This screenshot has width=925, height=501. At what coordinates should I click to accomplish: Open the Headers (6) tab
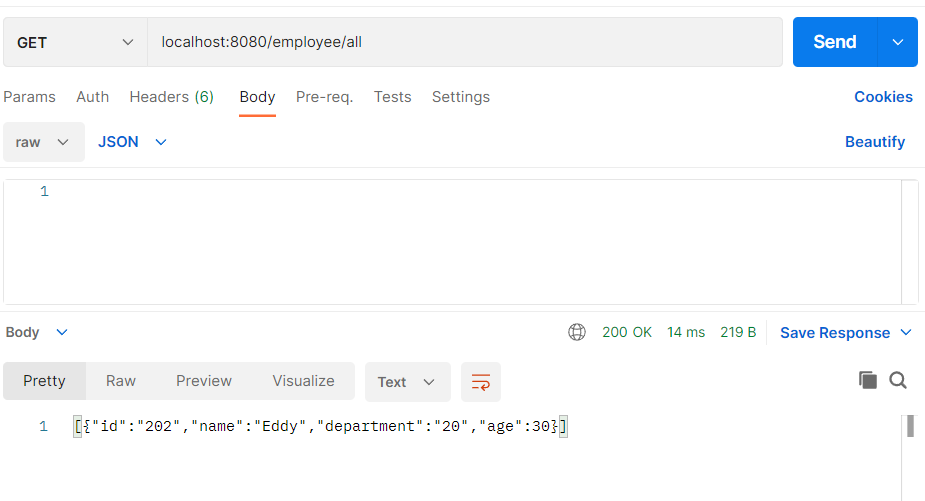[x=172, y=97]
